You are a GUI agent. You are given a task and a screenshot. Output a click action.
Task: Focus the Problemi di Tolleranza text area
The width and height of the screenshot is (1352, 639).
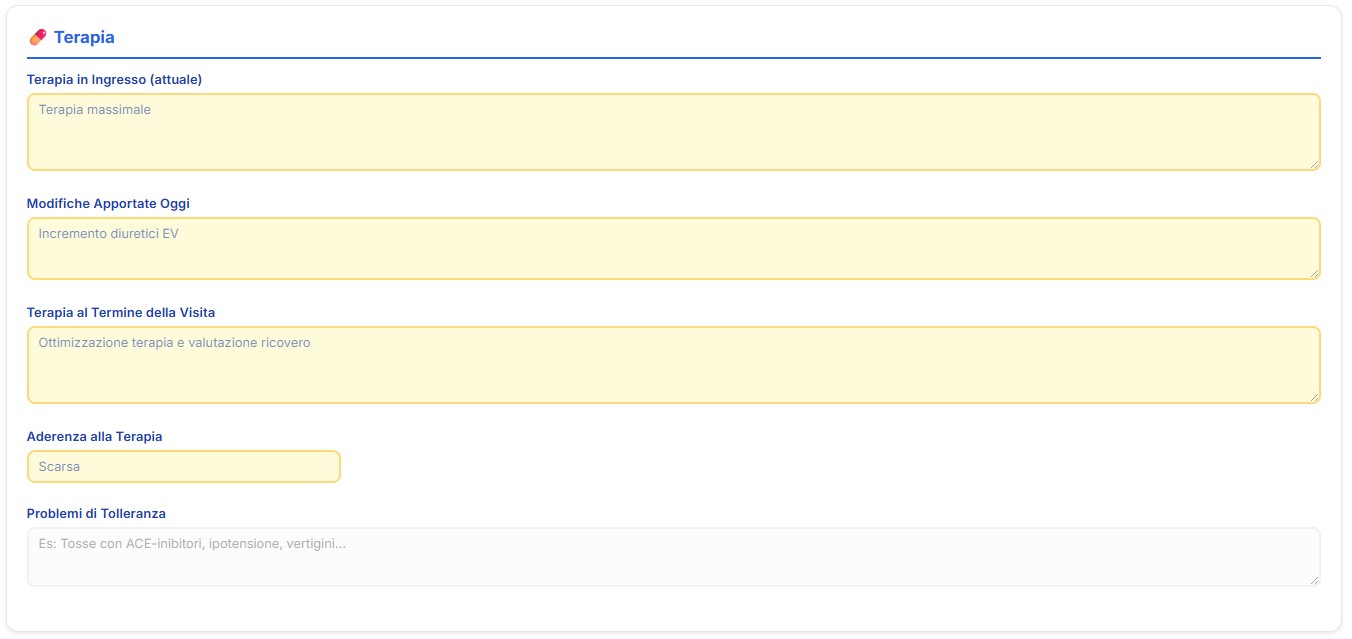point(673,556)
